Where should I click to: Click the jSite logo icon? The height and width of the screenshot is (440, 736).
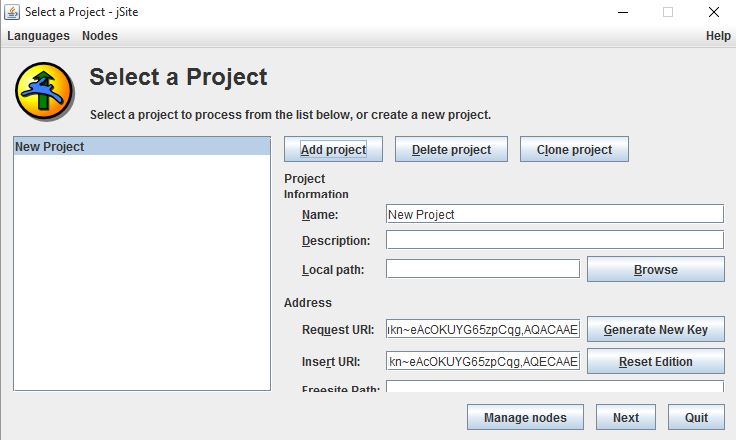pyautogui.click(x=45, y=91)
